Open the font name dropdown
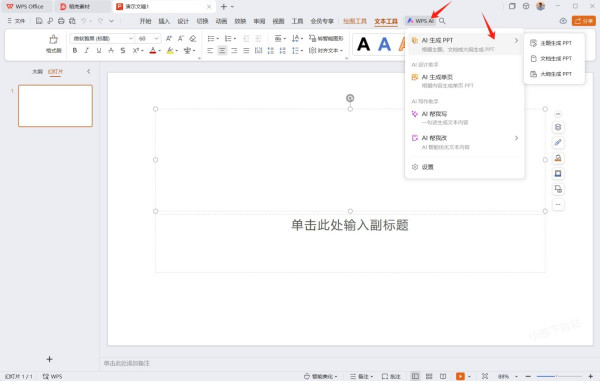This screenshot has height=381, width=600. coord(131,38)
